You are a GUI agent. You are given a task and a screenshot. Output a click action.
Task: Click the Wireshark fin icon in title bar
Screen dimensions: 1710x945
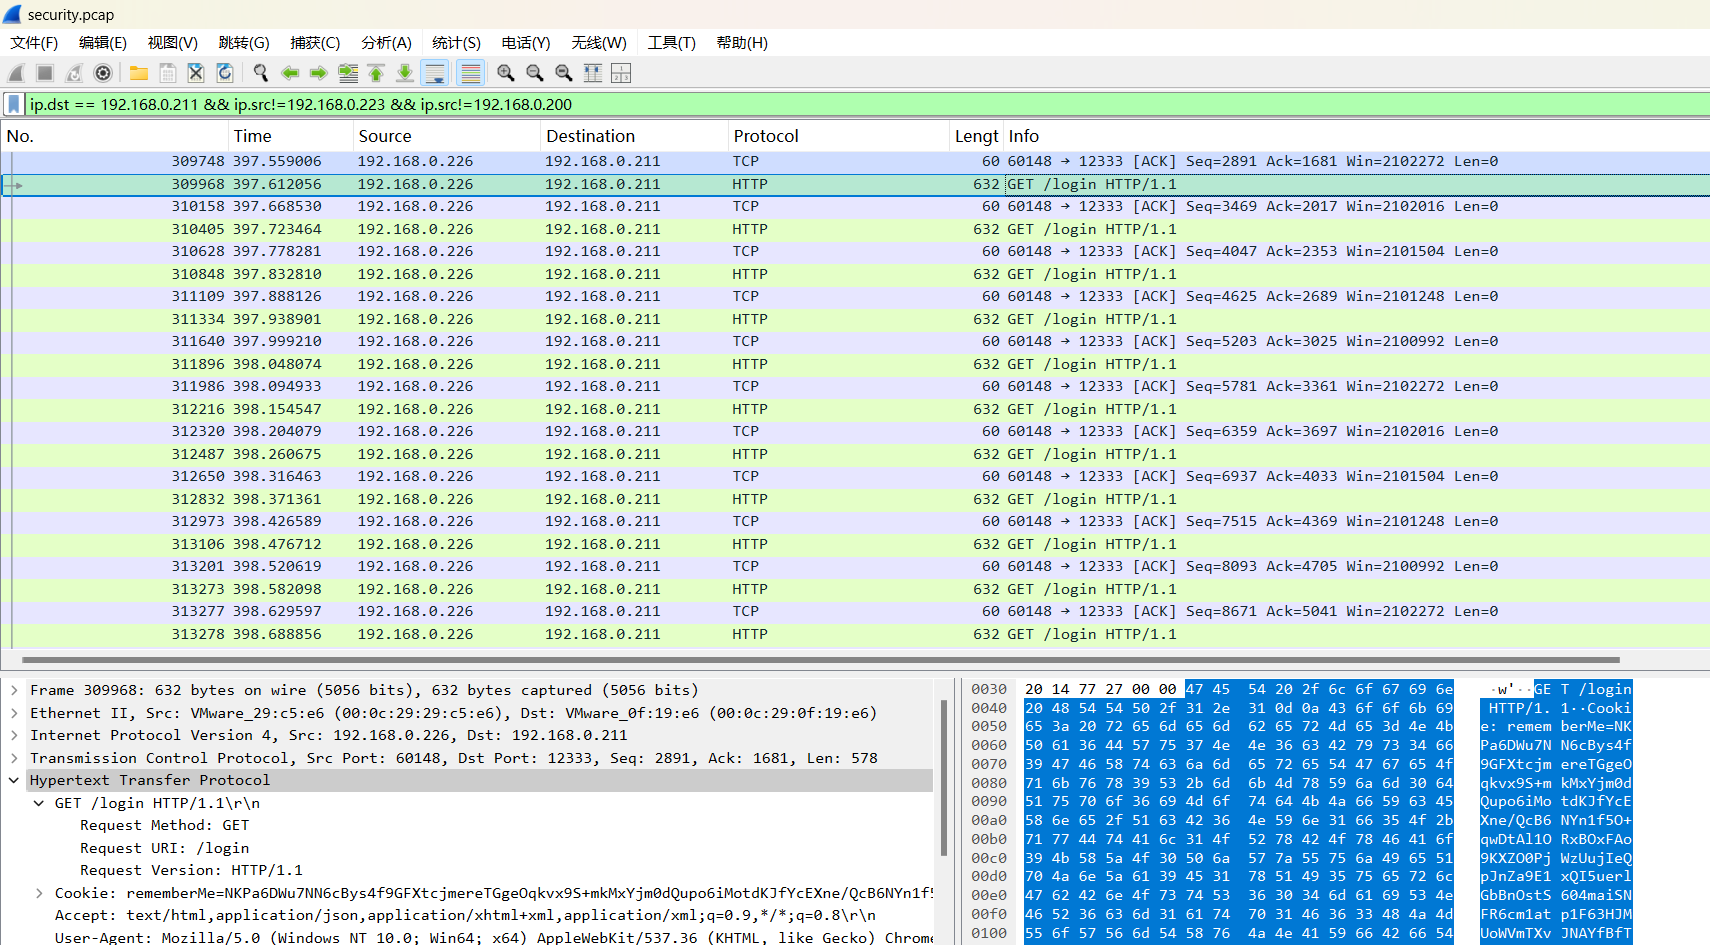pos(12,14)
